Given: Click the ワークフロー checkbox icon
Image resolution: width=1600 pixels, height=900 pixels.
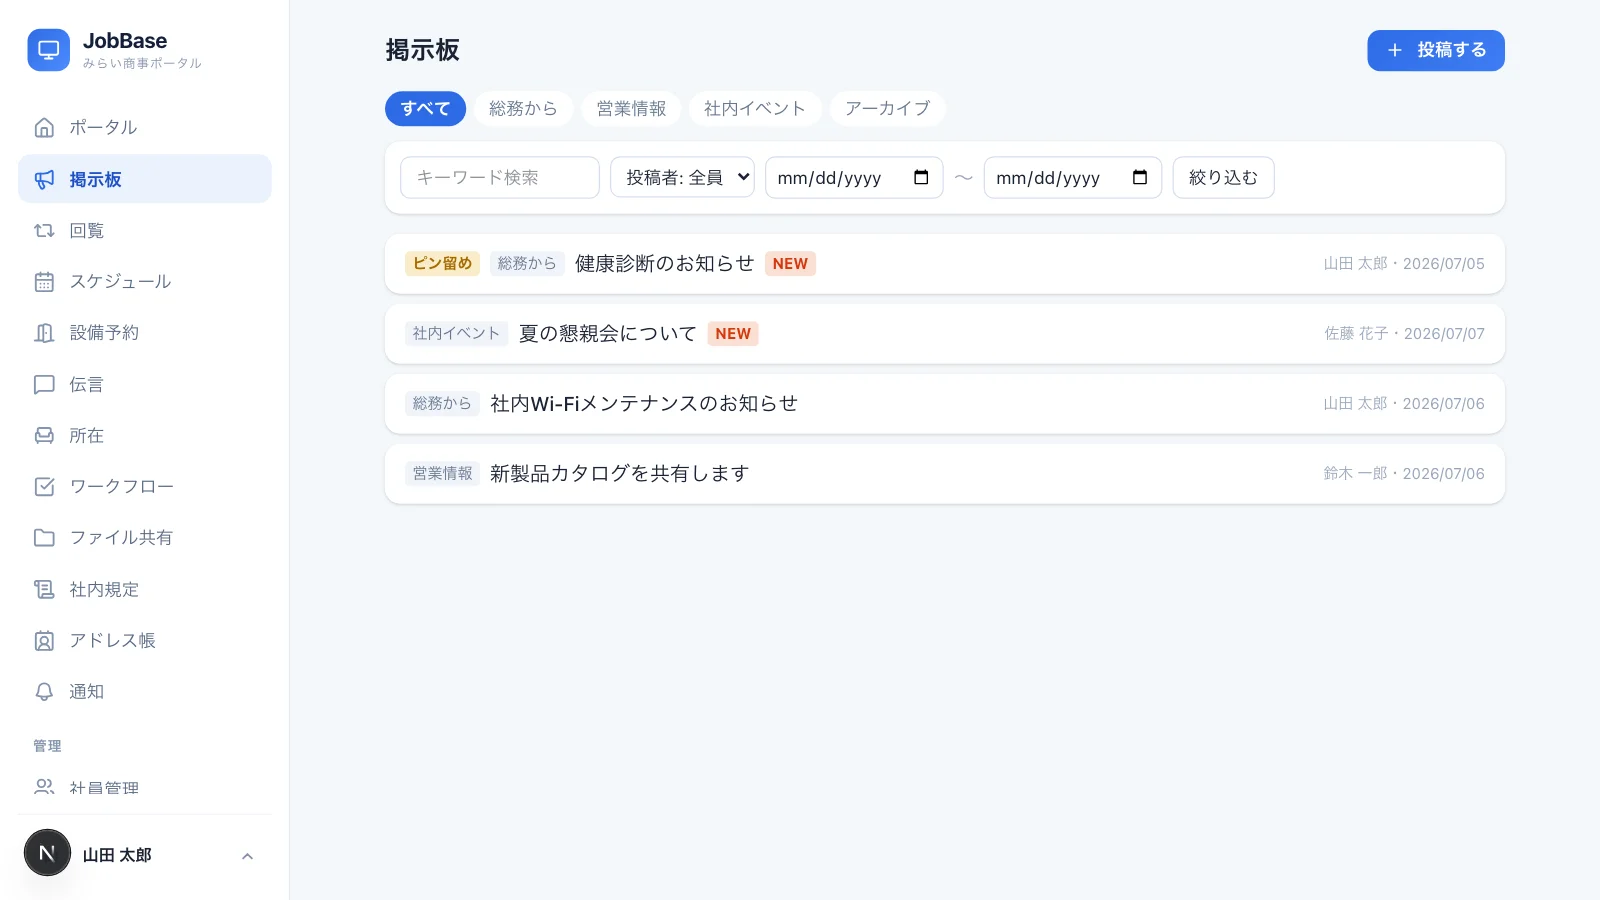Looking at the screenshot, I should pos(44,487).
